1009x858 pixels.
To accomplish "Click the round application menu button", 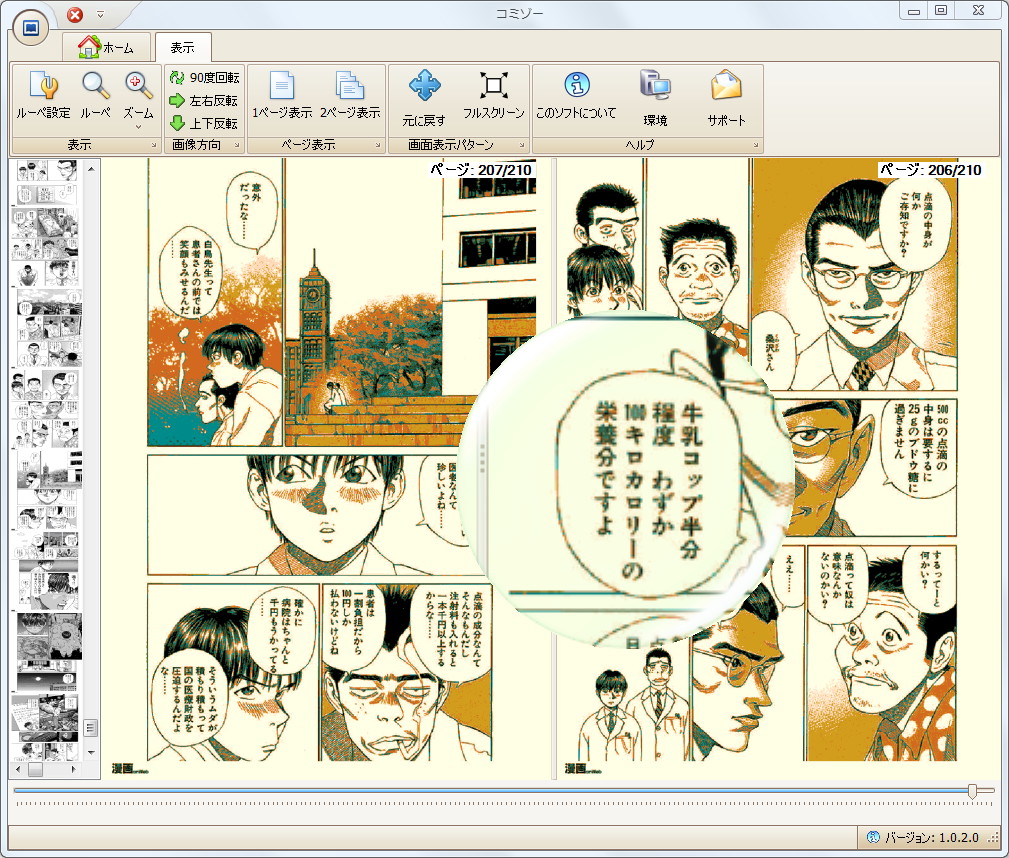I will point(30,28).
